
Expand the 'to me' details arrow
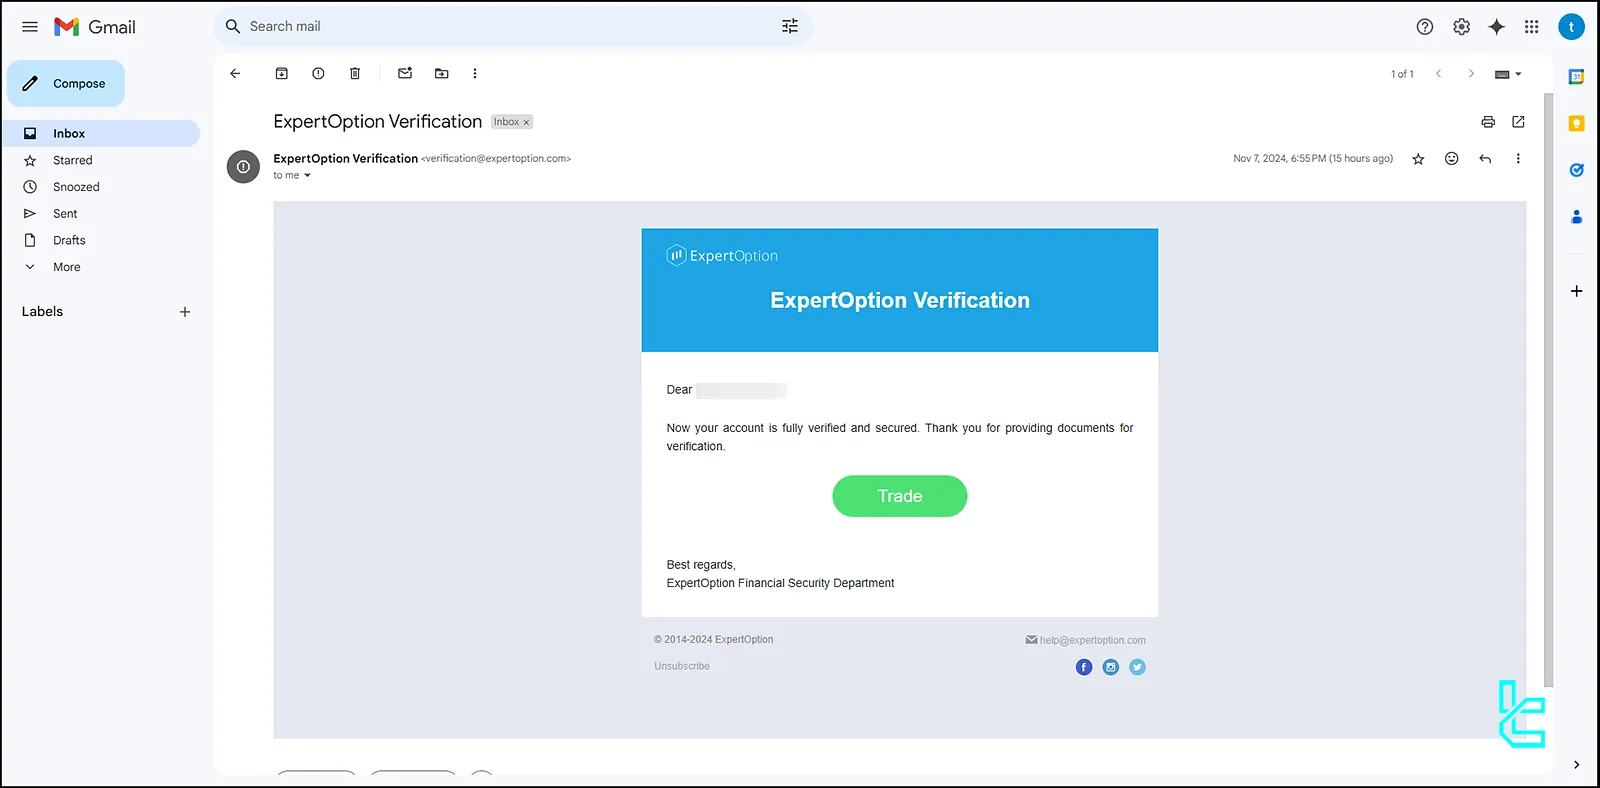pos(307,176)
